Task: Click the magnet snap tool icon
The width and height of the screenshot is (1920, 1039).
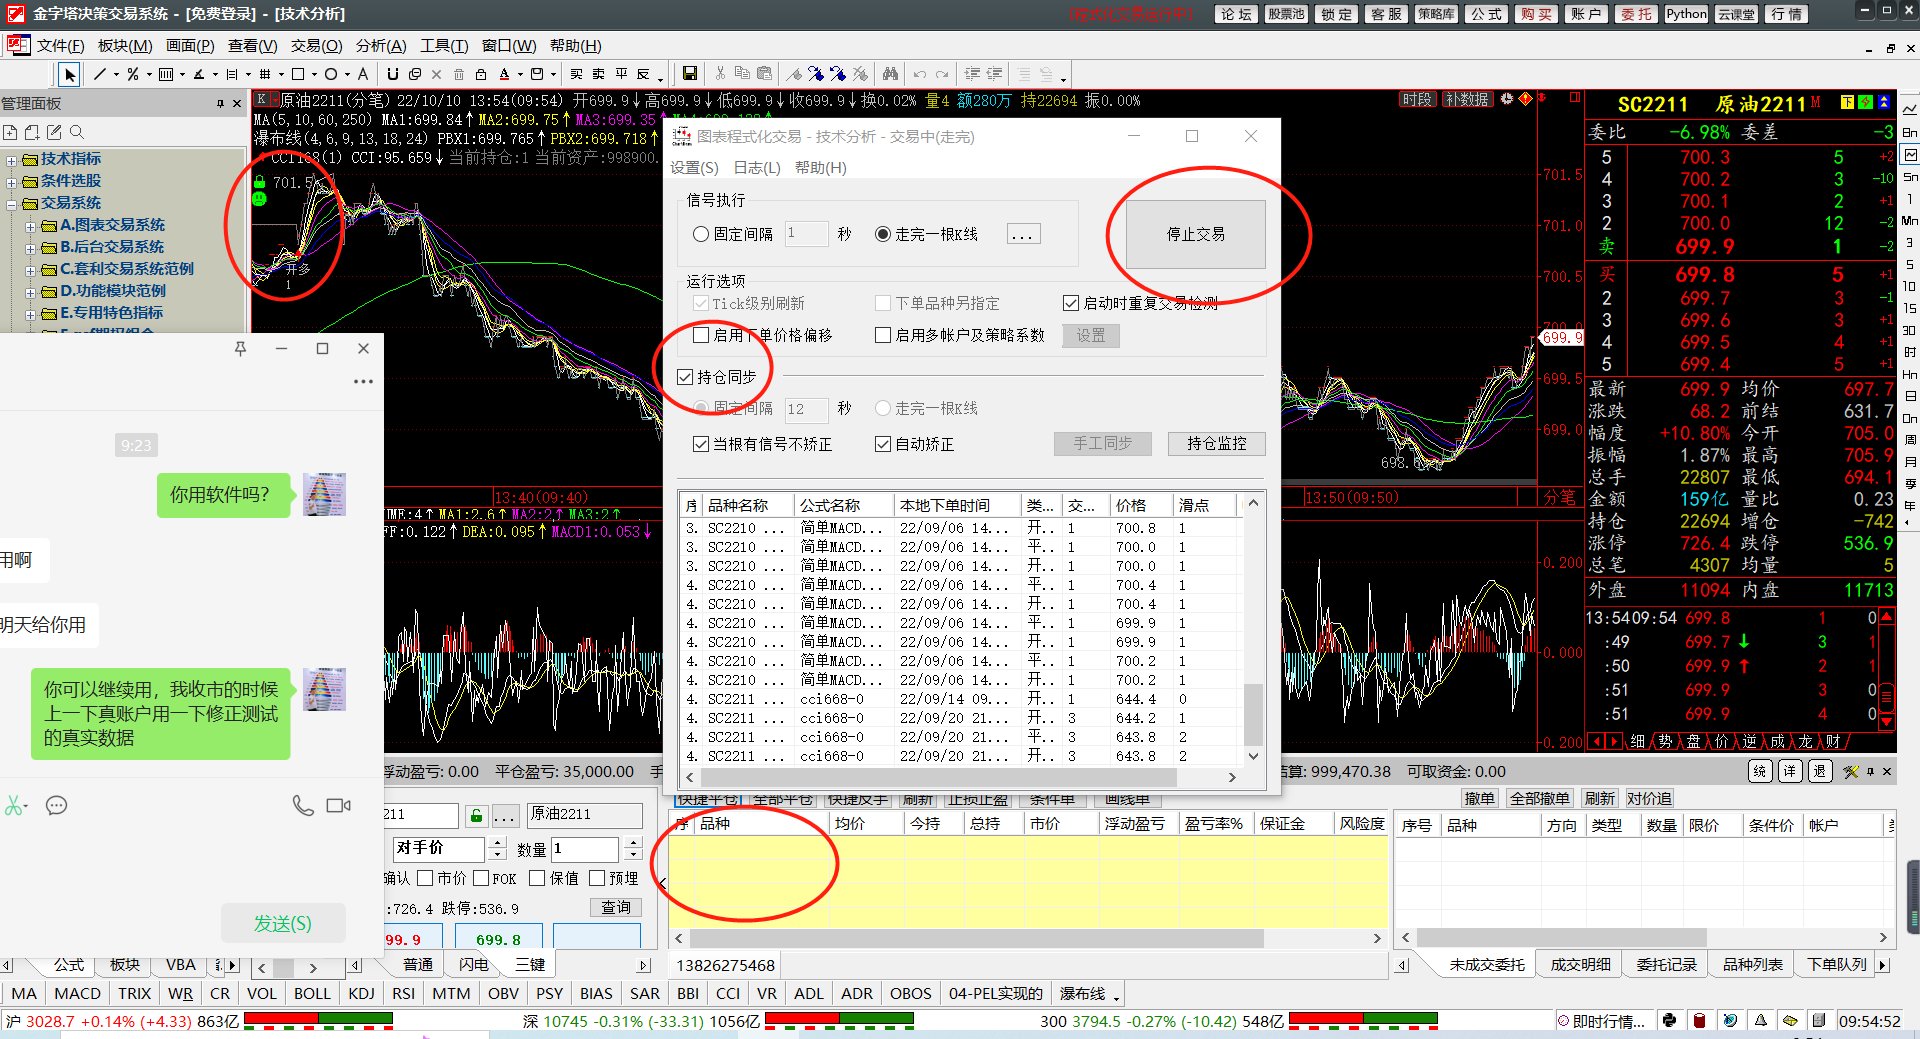Action: coord(393,74)
